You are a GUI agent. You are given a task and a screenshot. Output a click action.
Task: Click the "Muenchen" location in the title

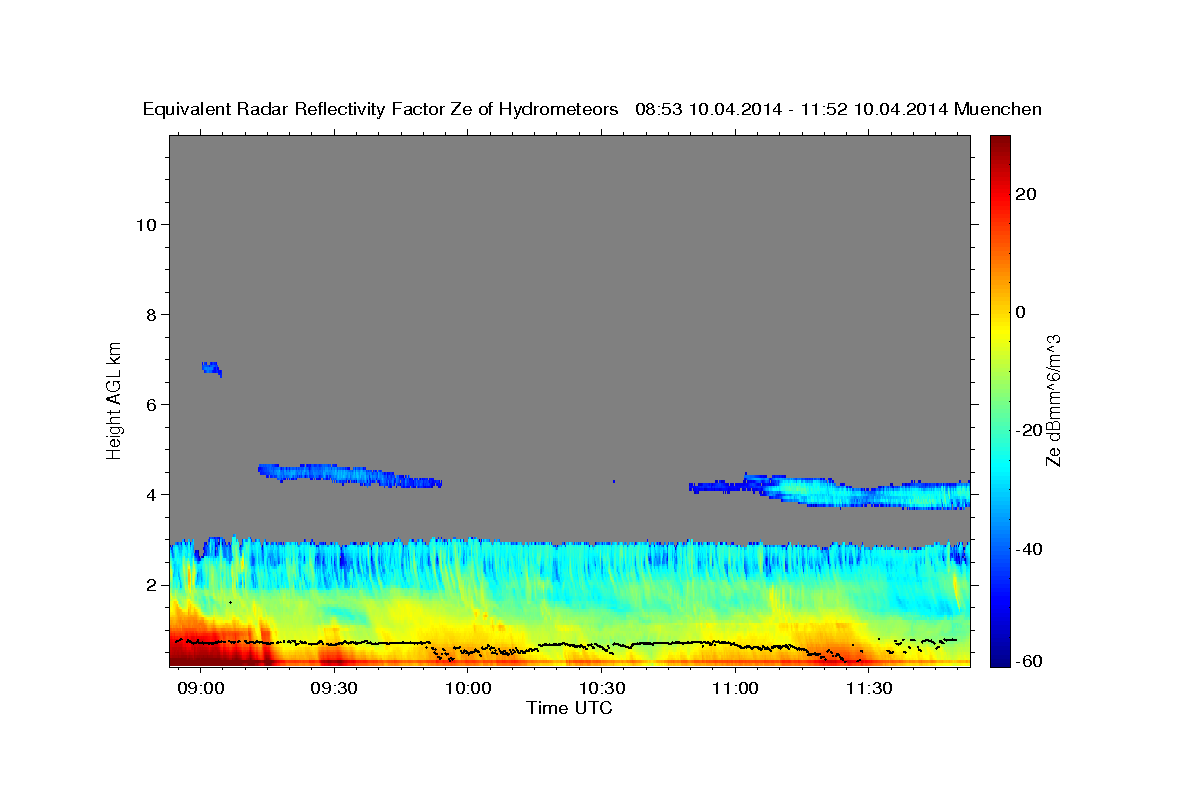(x=998, y=109)
